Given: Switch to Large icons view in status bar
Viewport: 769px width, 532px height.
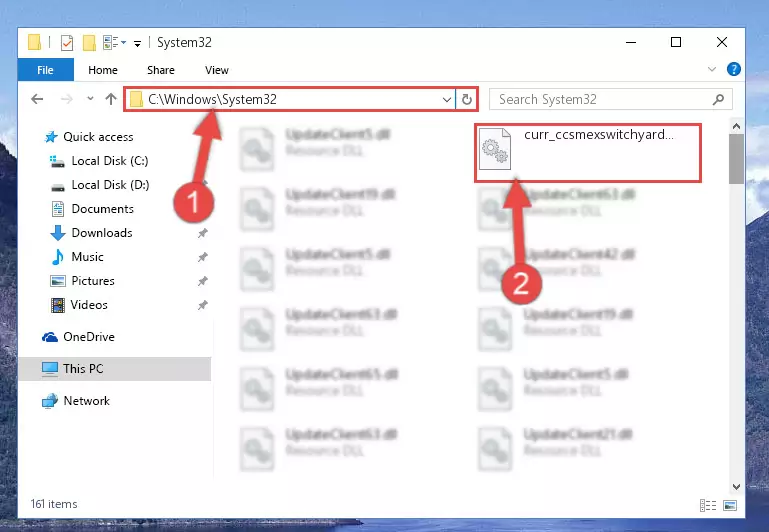Looking at the screenshot, I should (x=730, y=505).
